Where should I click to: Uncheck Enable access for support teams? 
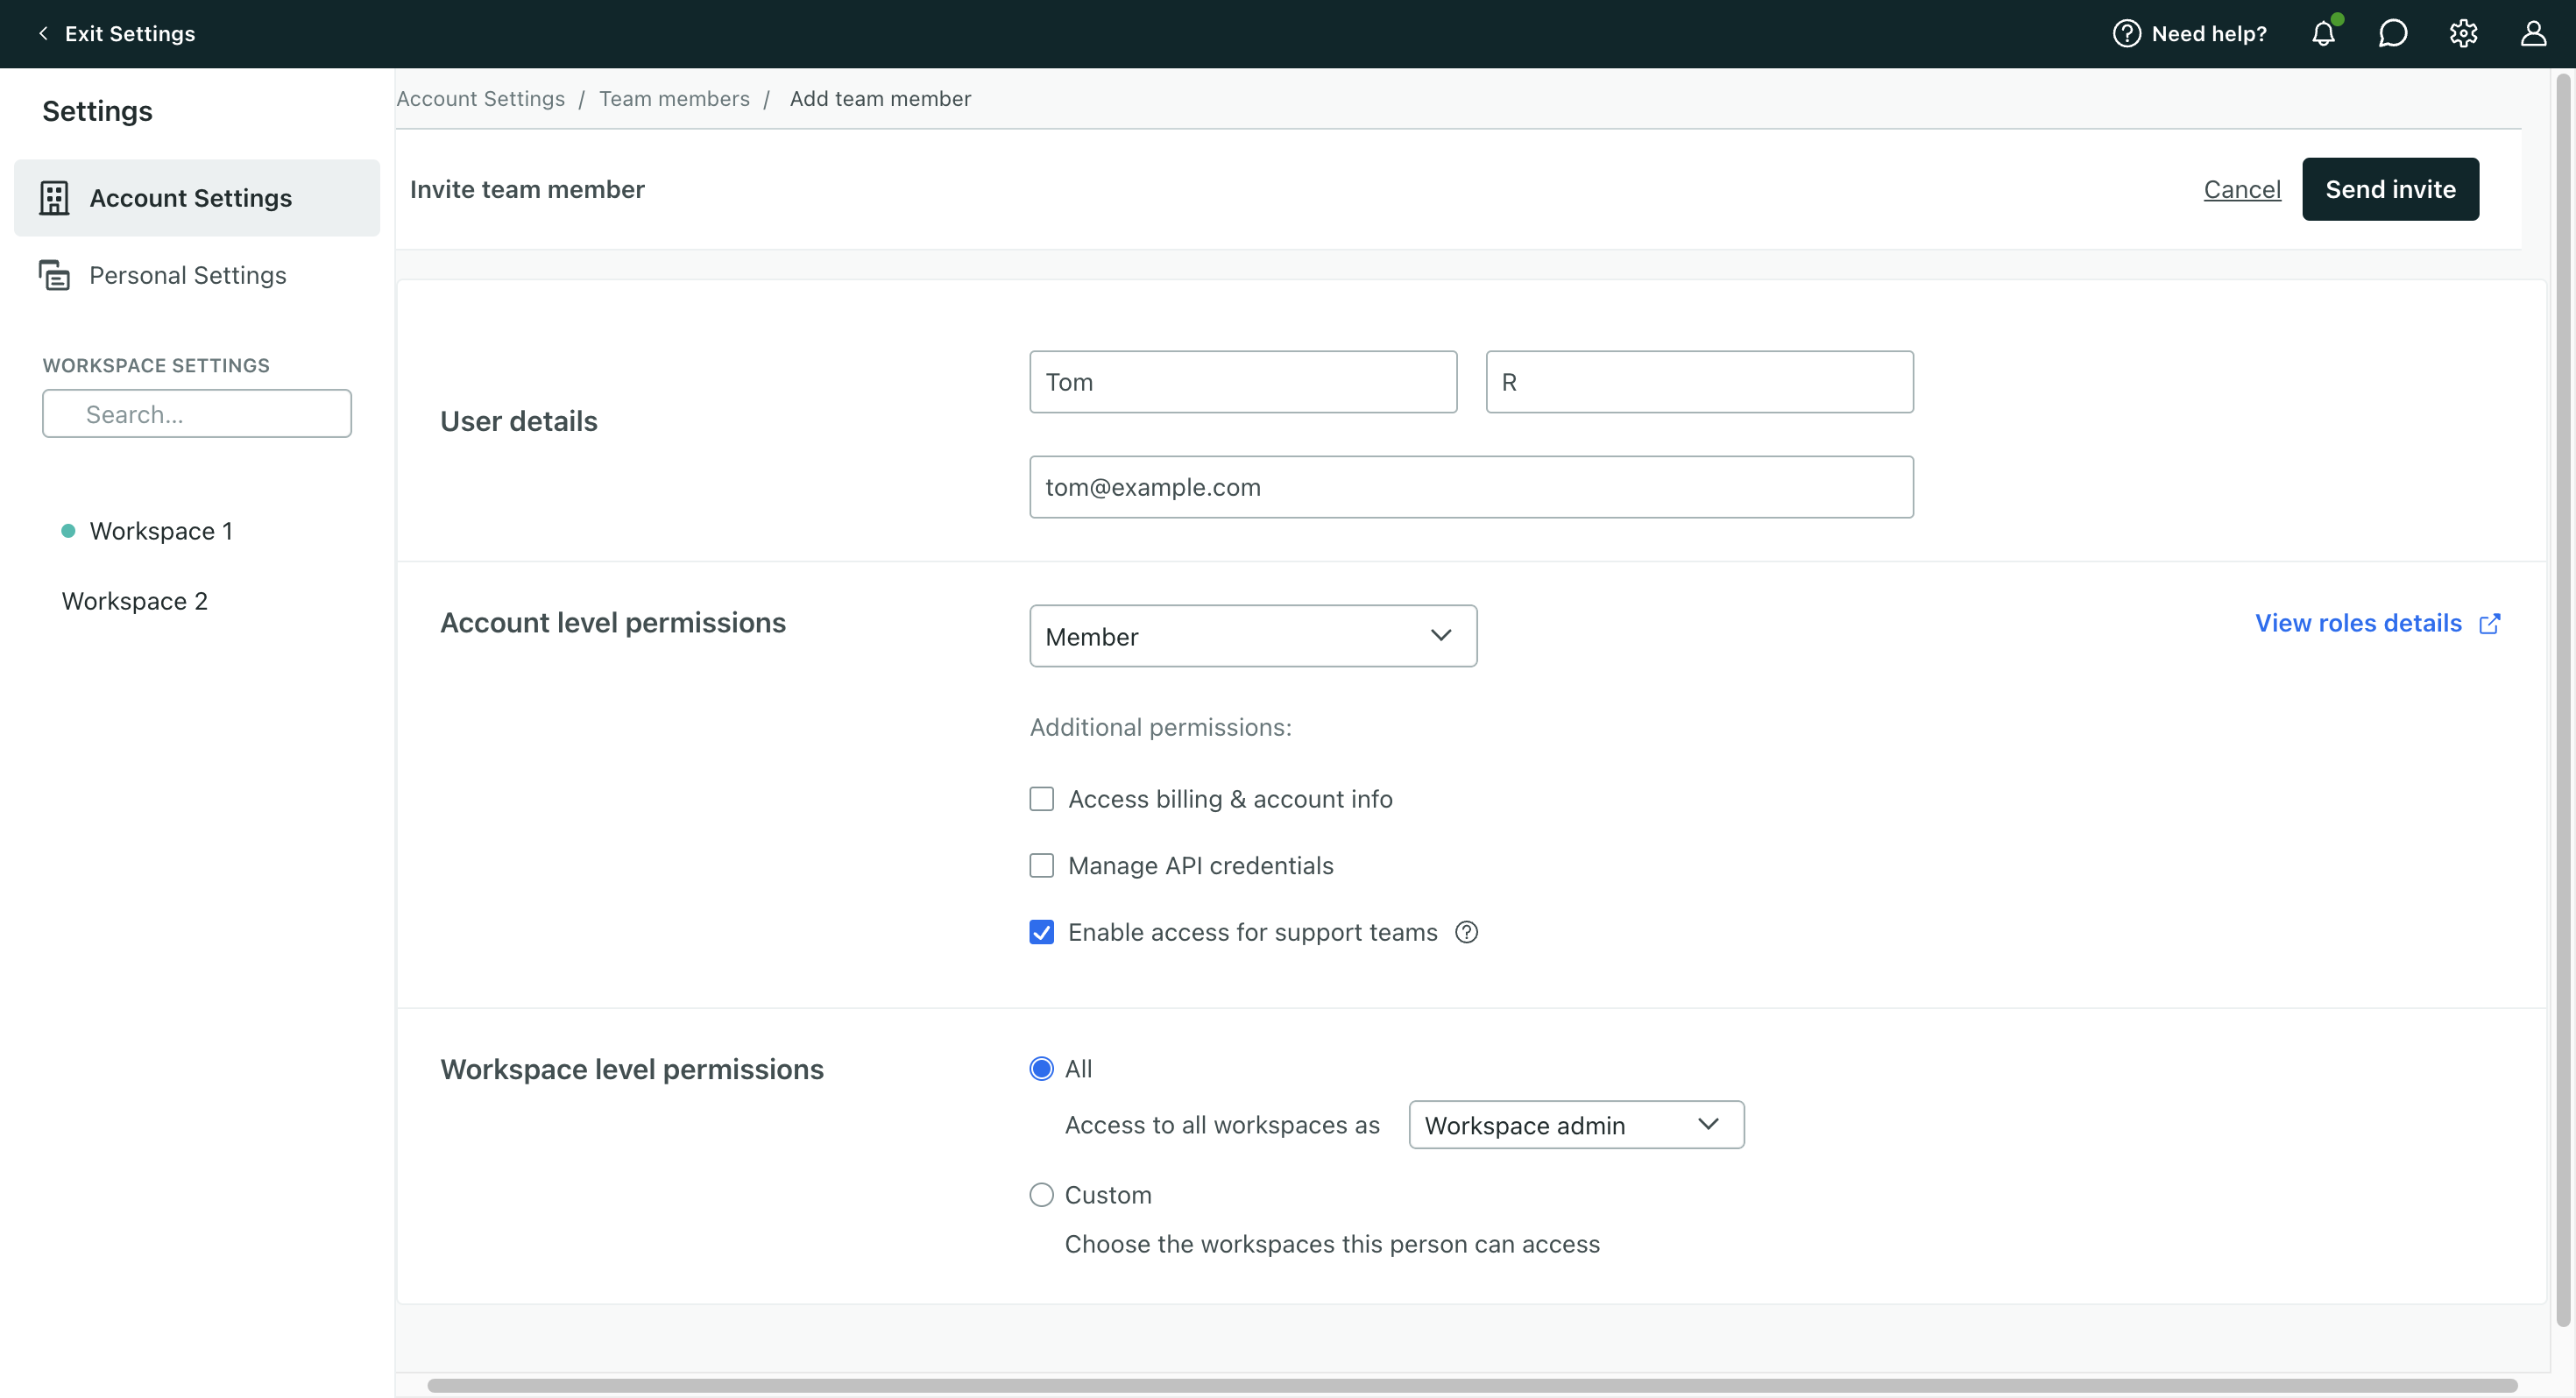tap(1041, 932)
